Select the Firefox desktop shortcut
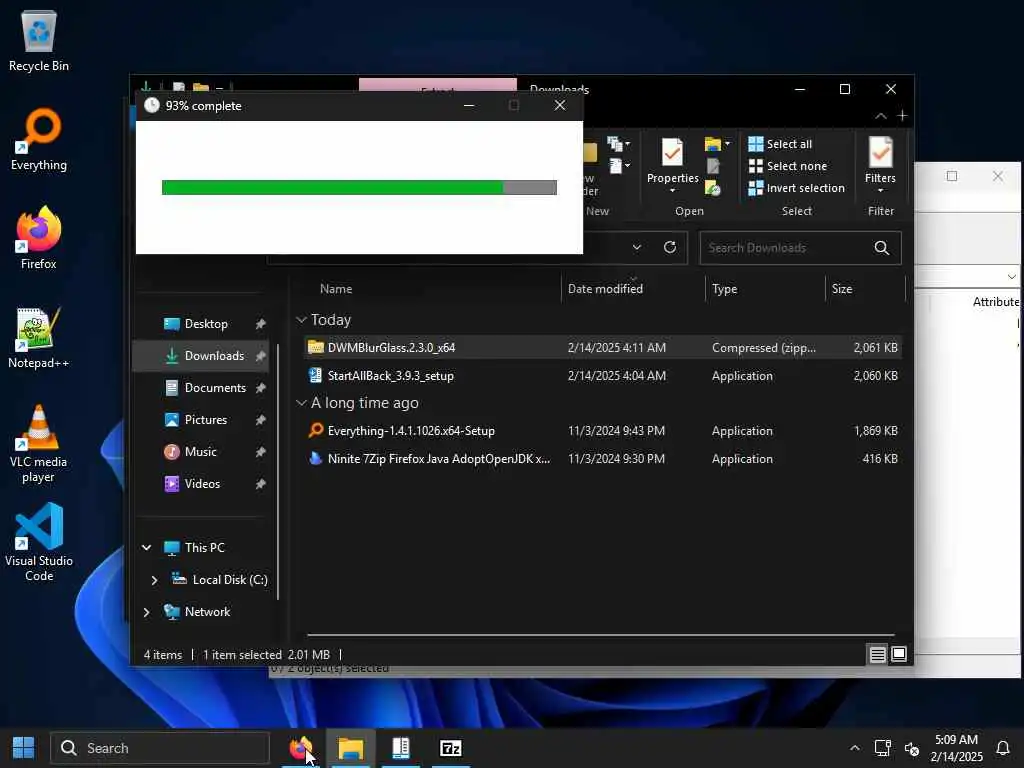The image size is (1024, 768). [39, 238]
